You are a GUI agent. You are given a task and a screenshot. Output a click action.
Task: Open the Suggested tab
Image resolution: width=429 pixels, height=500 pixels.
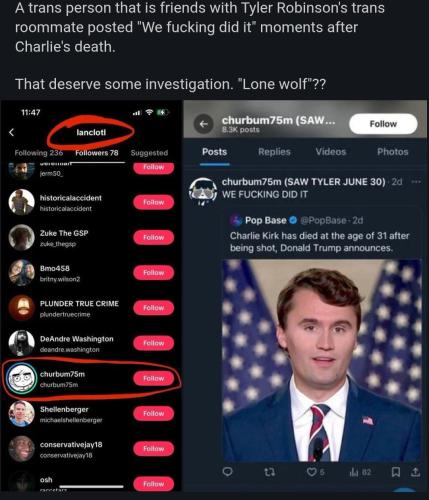tap(149, 153)
